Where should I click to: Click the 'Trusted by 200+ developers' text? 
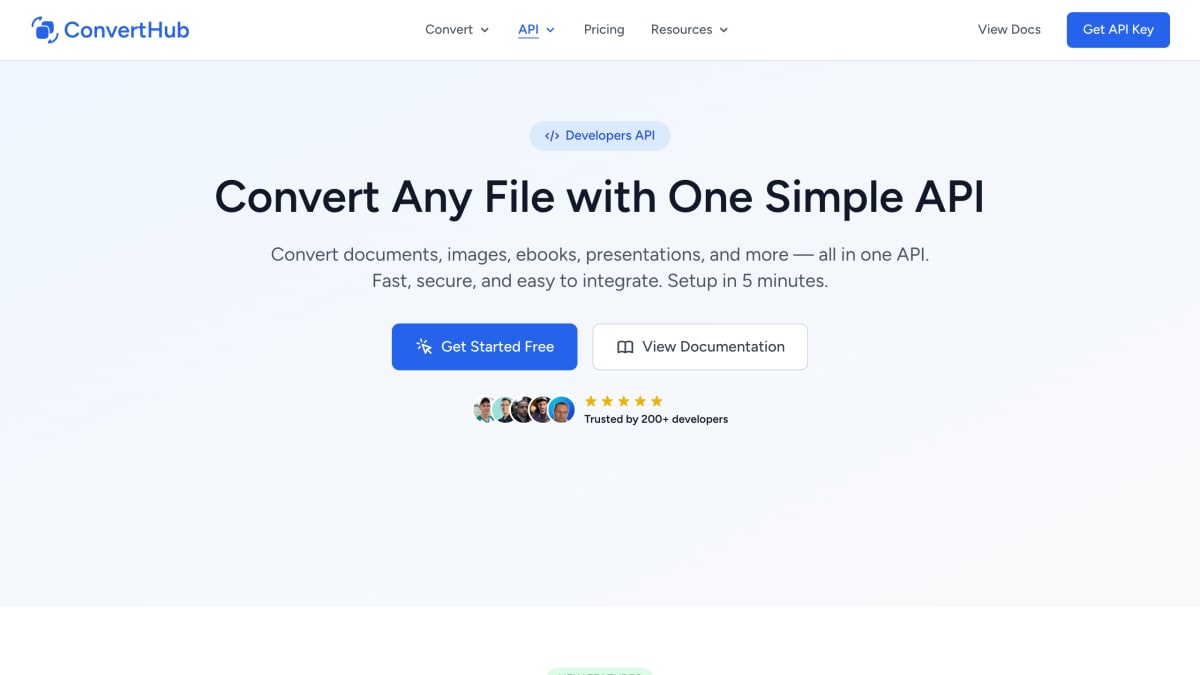[656, 419]
